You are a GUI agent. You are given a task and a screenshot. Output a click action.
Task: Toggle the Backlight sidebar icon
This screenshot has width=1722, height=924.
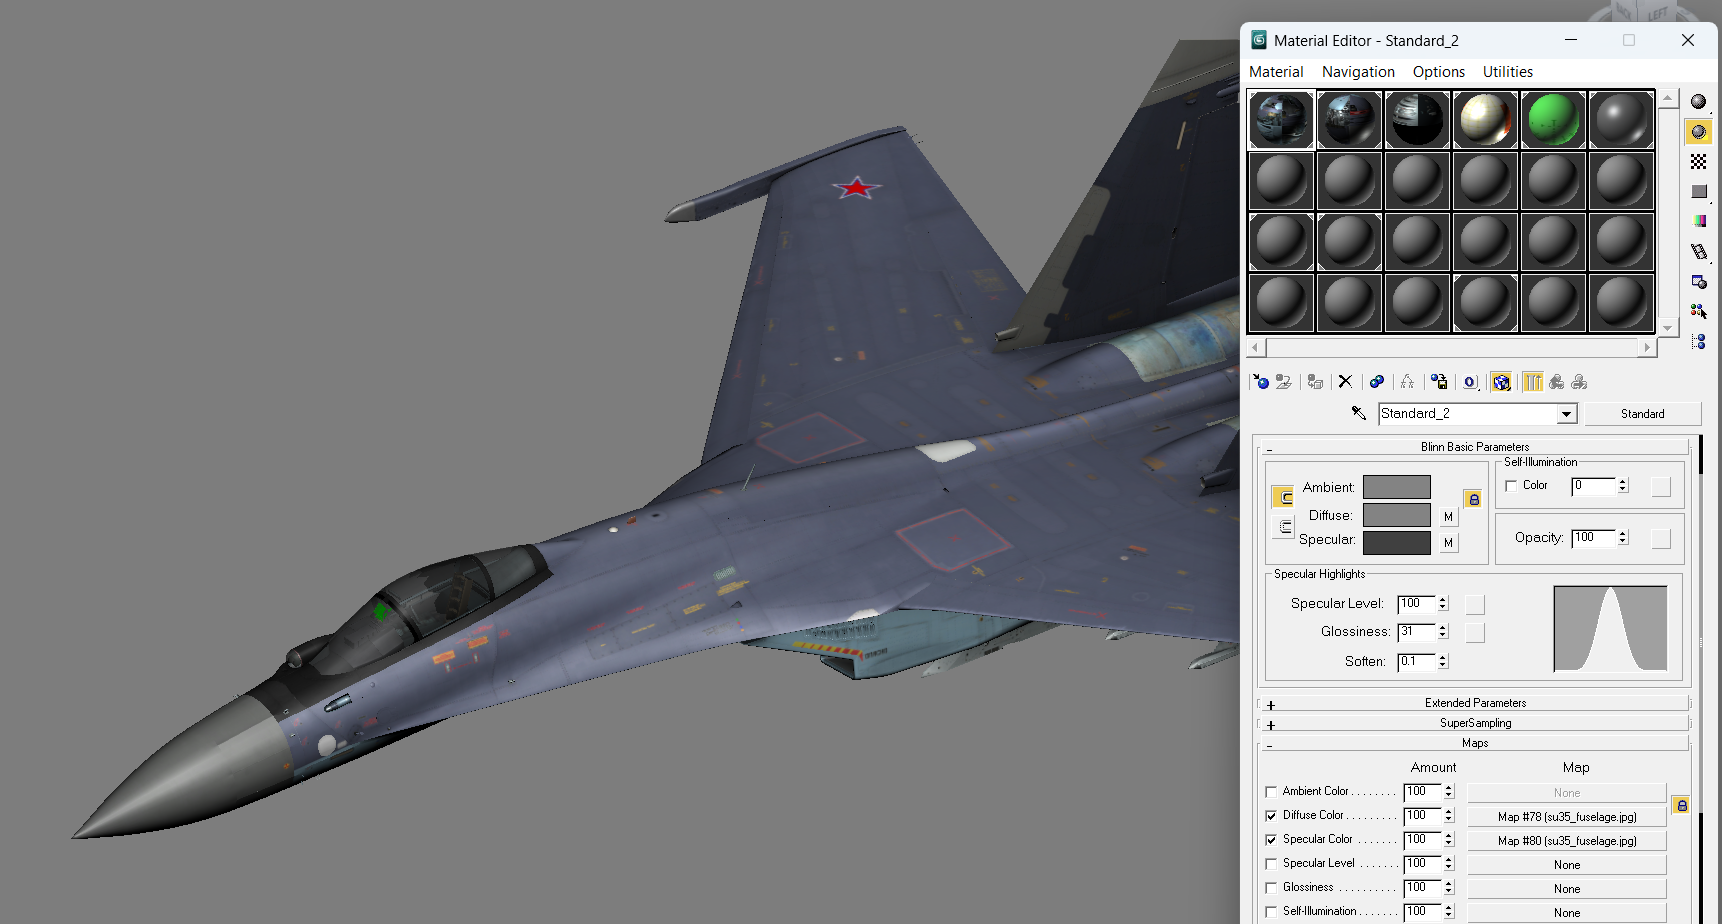pos(1698,132)
